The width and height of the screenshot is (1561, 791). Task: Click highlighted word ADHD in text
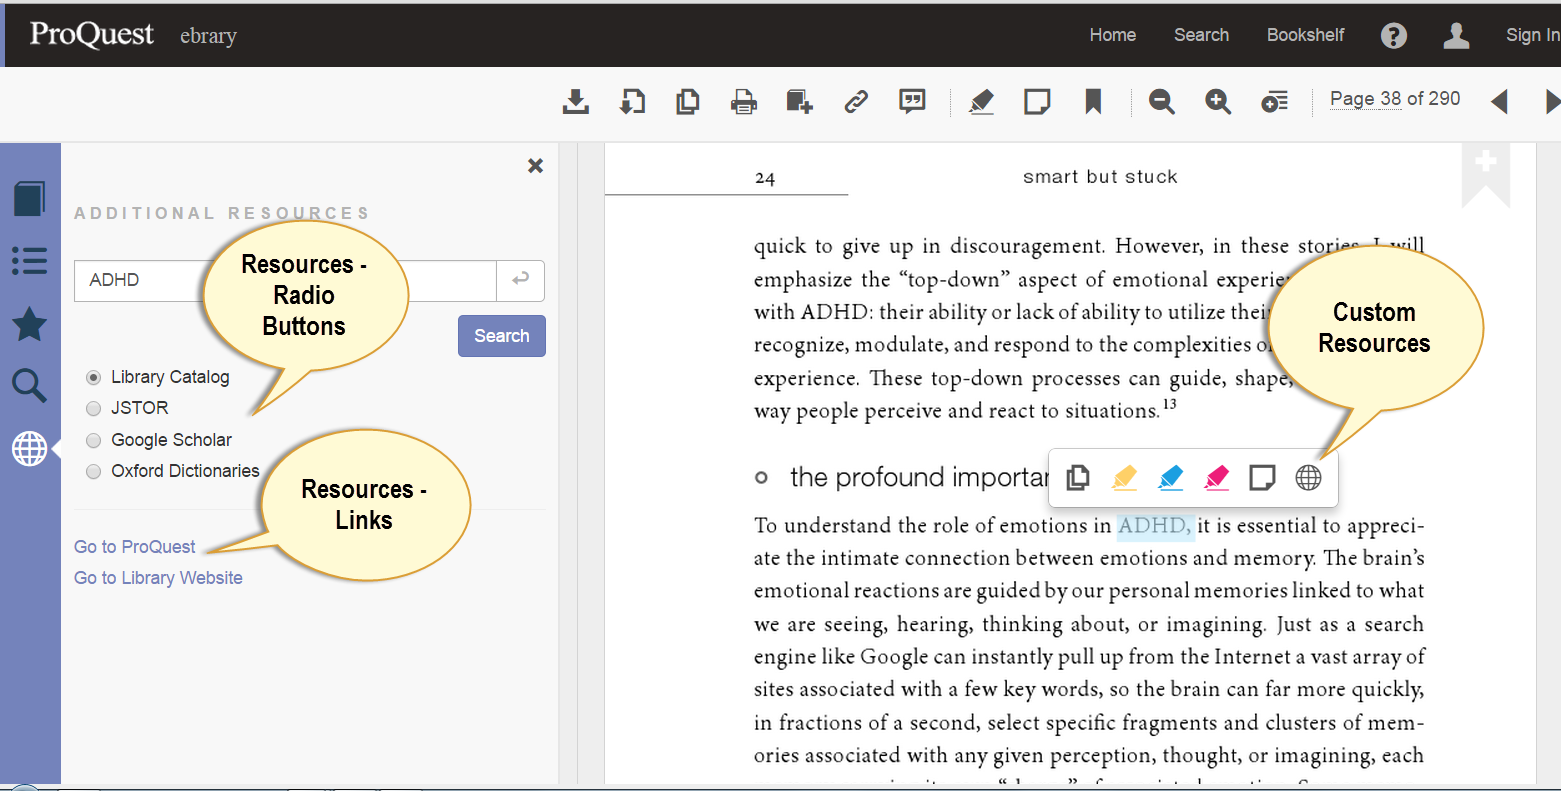(1154, 526)
